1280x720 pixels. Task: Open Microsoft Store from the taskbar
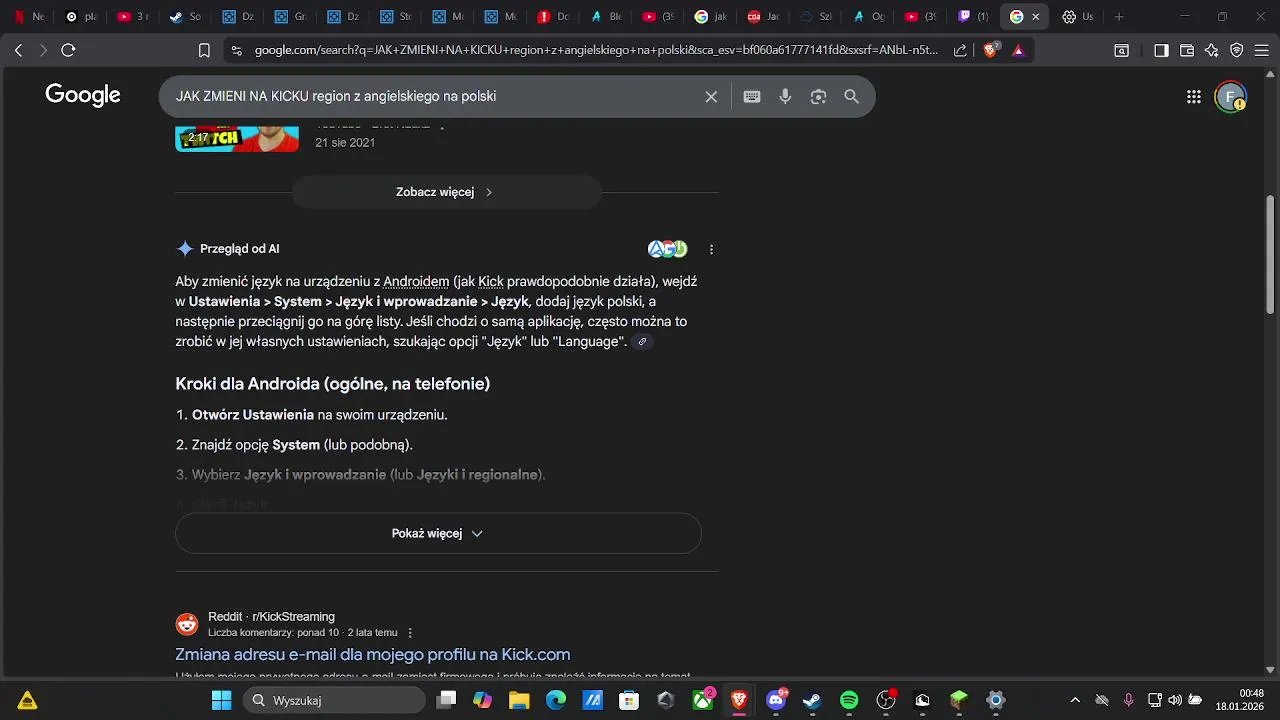click(629, 700)
